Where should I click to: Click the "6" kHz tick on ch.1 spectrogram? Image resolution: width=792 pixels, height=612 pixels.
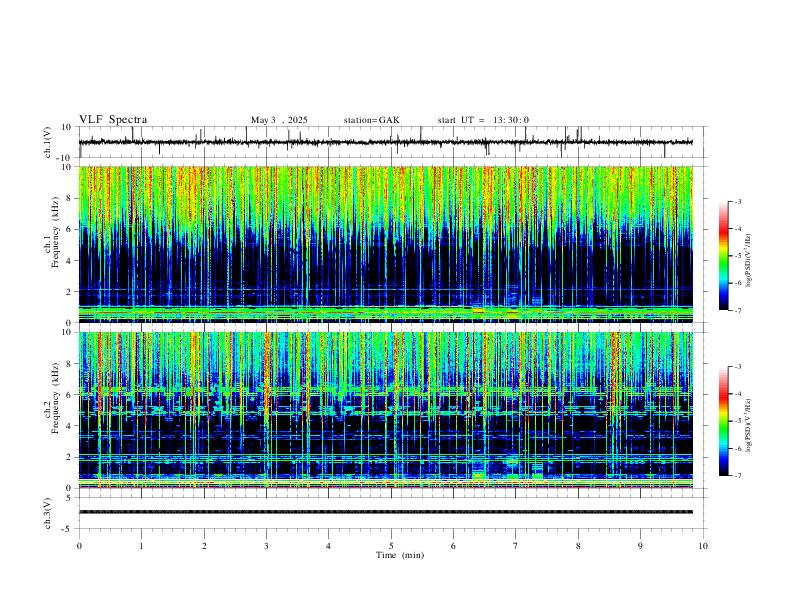[x=69, y=229]
